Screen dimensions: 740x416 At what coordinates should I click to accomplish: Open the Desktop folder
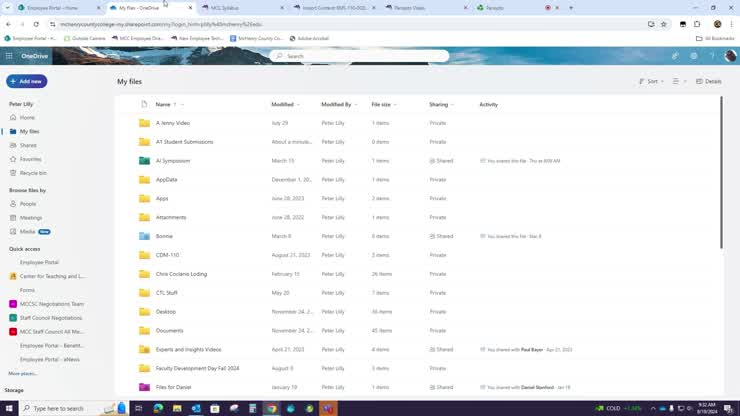coord(166,312)
